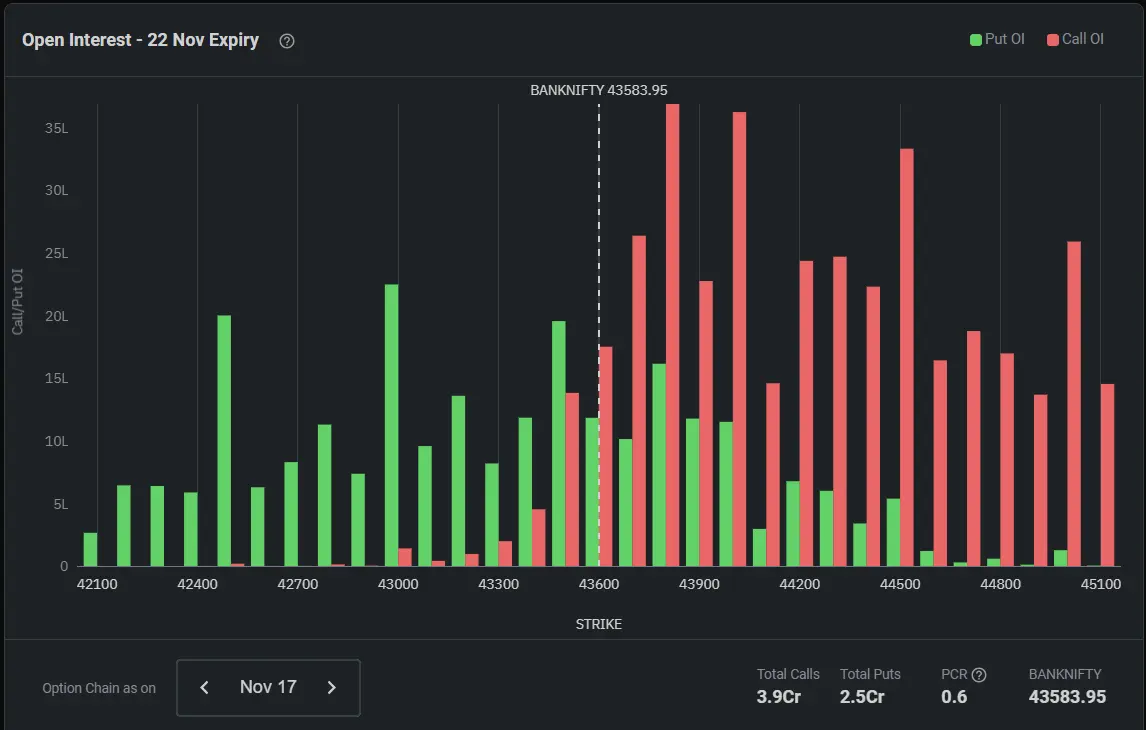Open the Open Interest help icon
Image resolution: width=1146 pixels, height=730 pixels.
coord(286,41)
